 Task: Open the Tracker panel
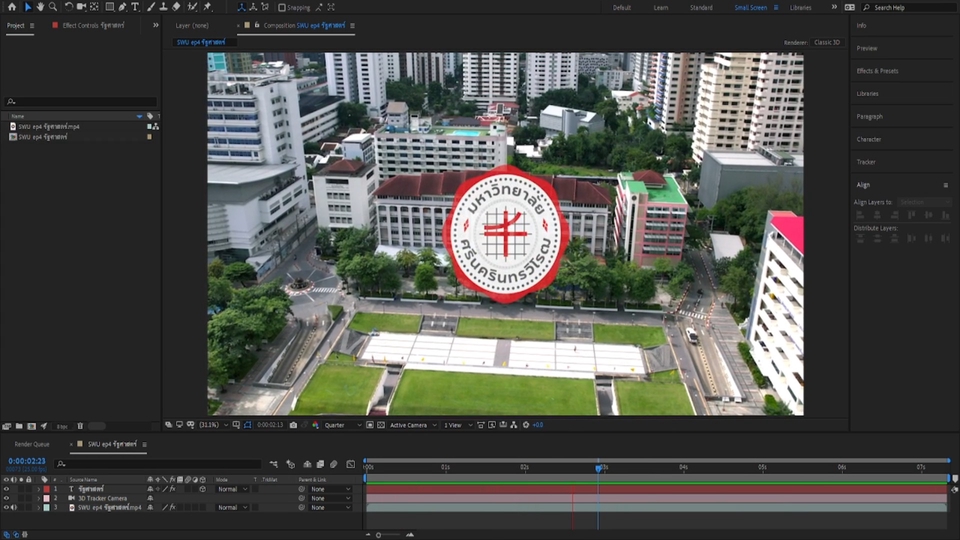tap(866, 162)
